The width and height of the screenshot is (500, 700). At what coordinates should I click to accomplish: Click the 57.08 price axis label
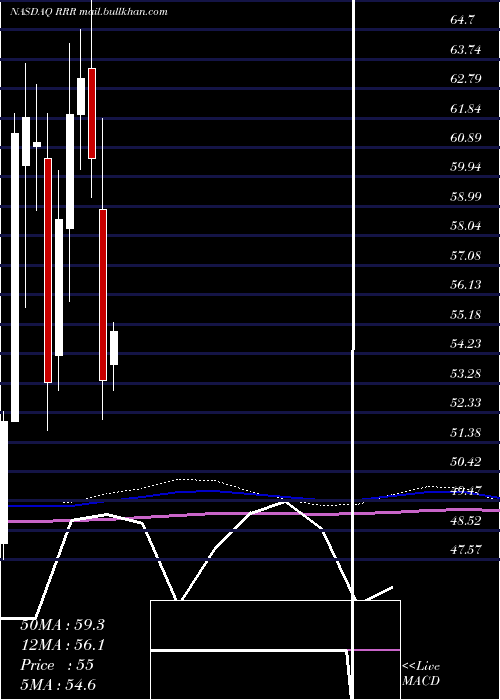coord(466,256)
